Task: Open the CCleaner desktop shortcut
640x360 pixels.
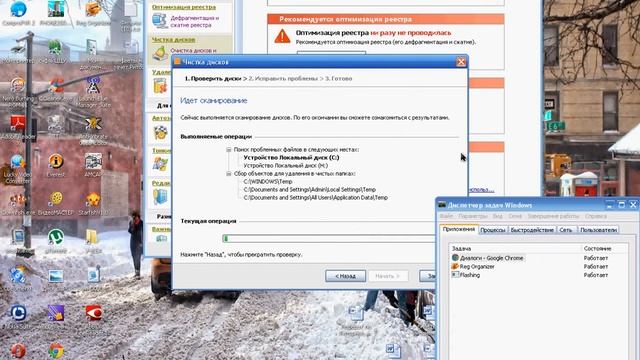Action: (56, 87)
